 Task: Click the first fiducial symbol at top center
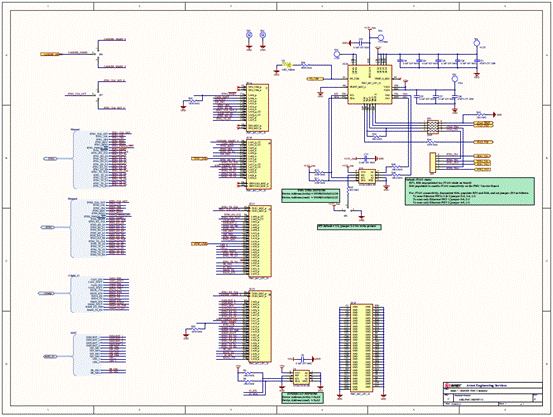point(249,35)
